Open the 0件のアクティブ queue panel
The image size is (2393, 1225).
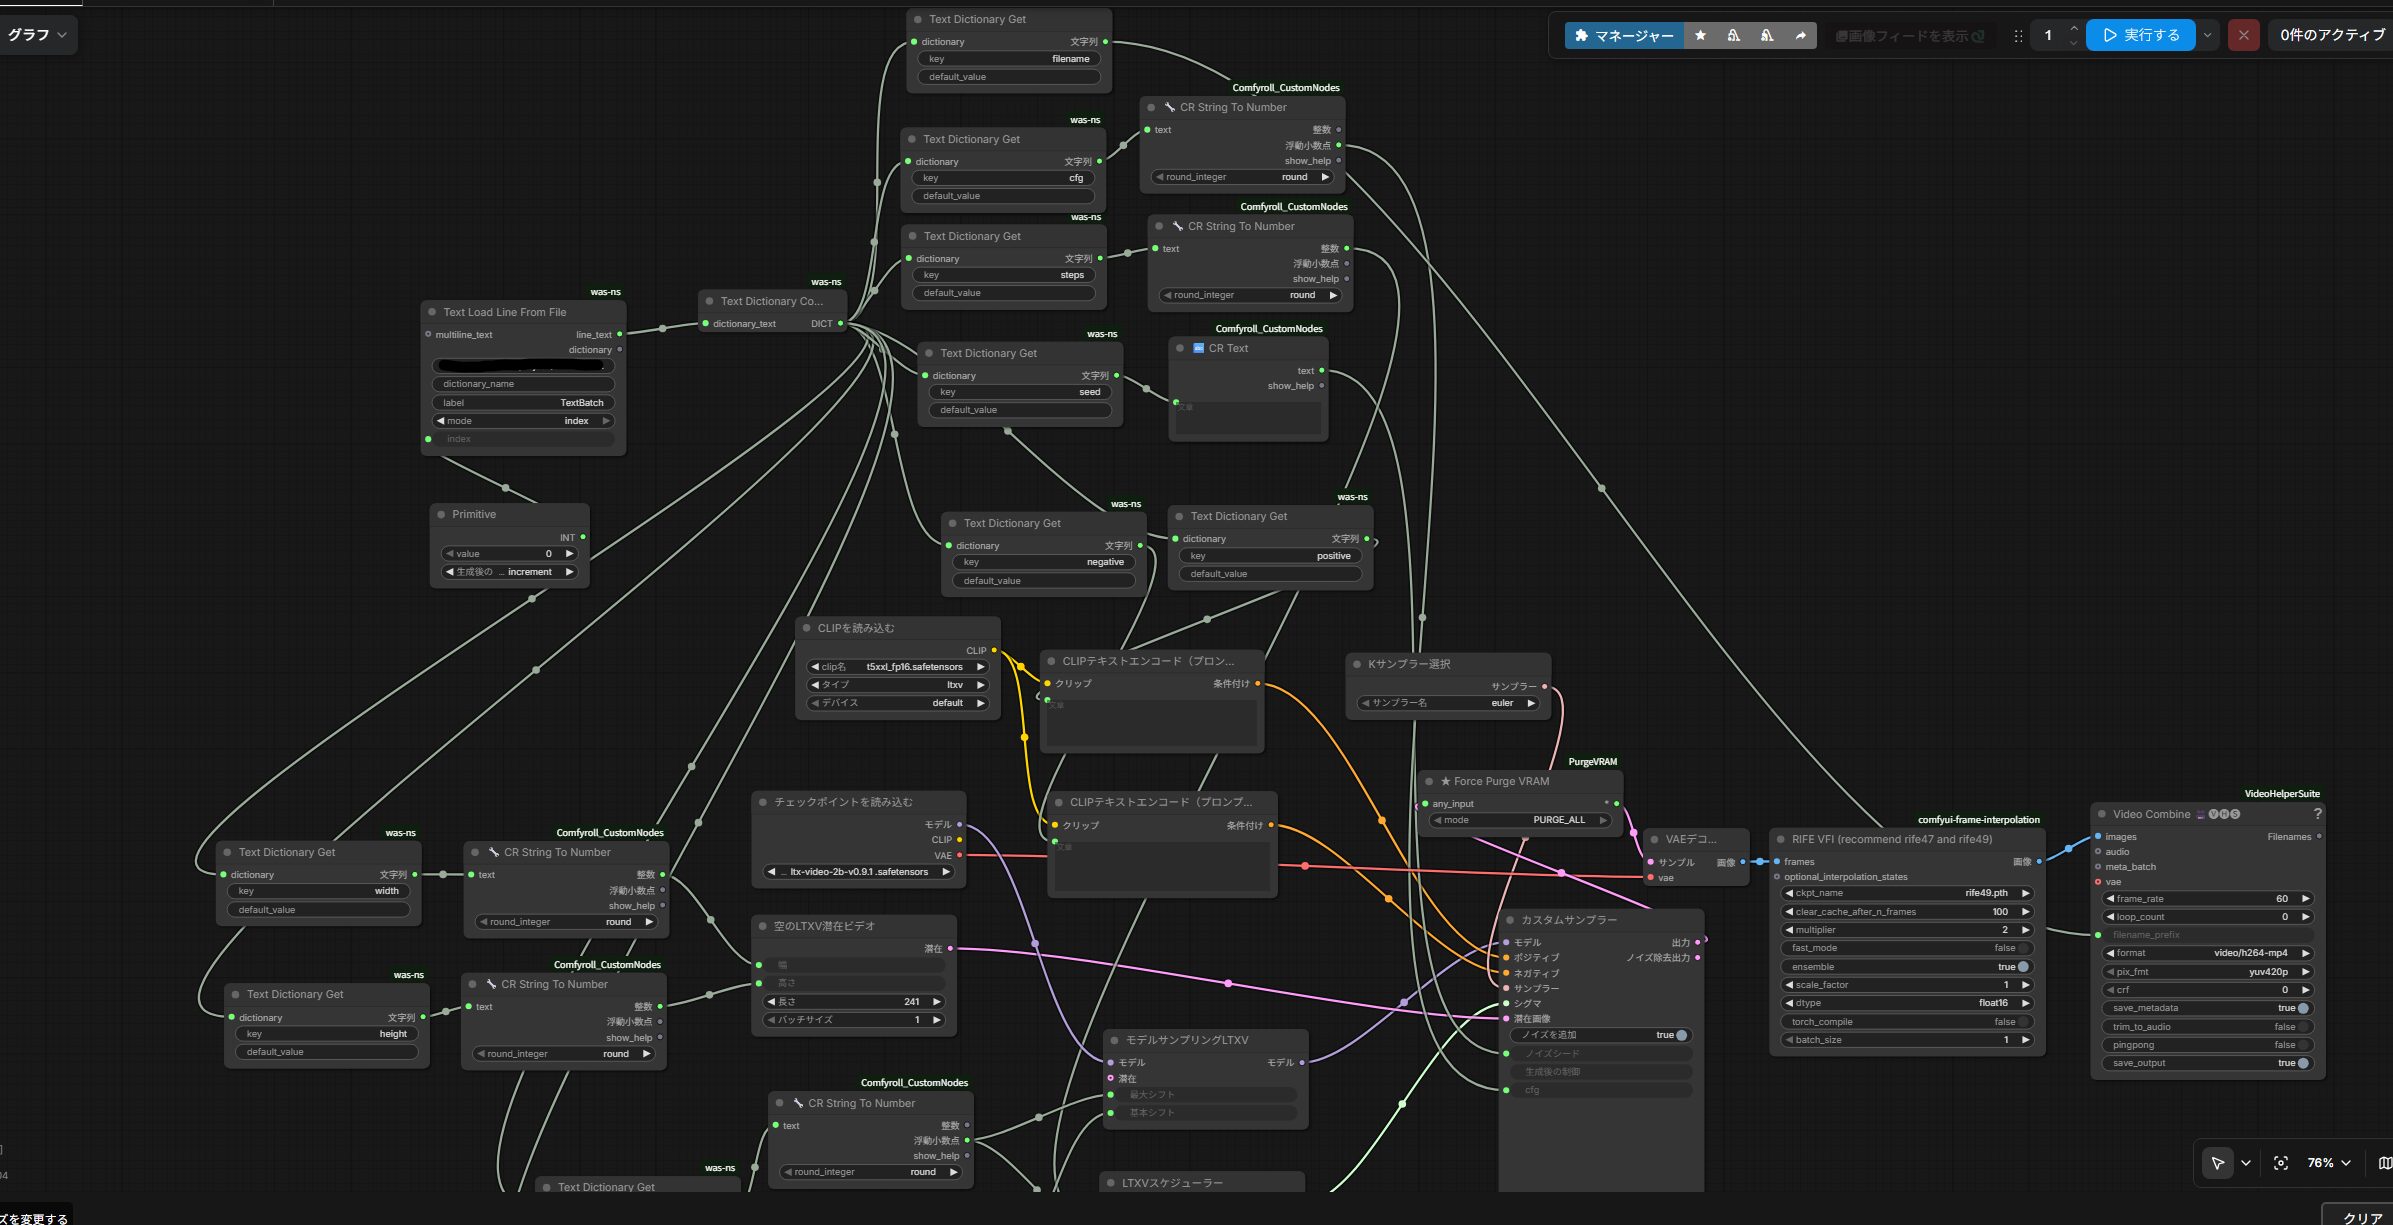pyautogui.click(x=2330, y=35)
